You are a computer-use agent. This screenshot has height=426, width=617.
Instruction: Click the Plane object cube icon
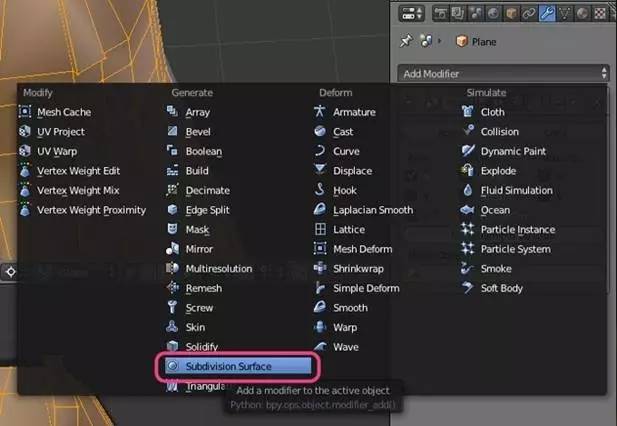click(x=462, y=41)
